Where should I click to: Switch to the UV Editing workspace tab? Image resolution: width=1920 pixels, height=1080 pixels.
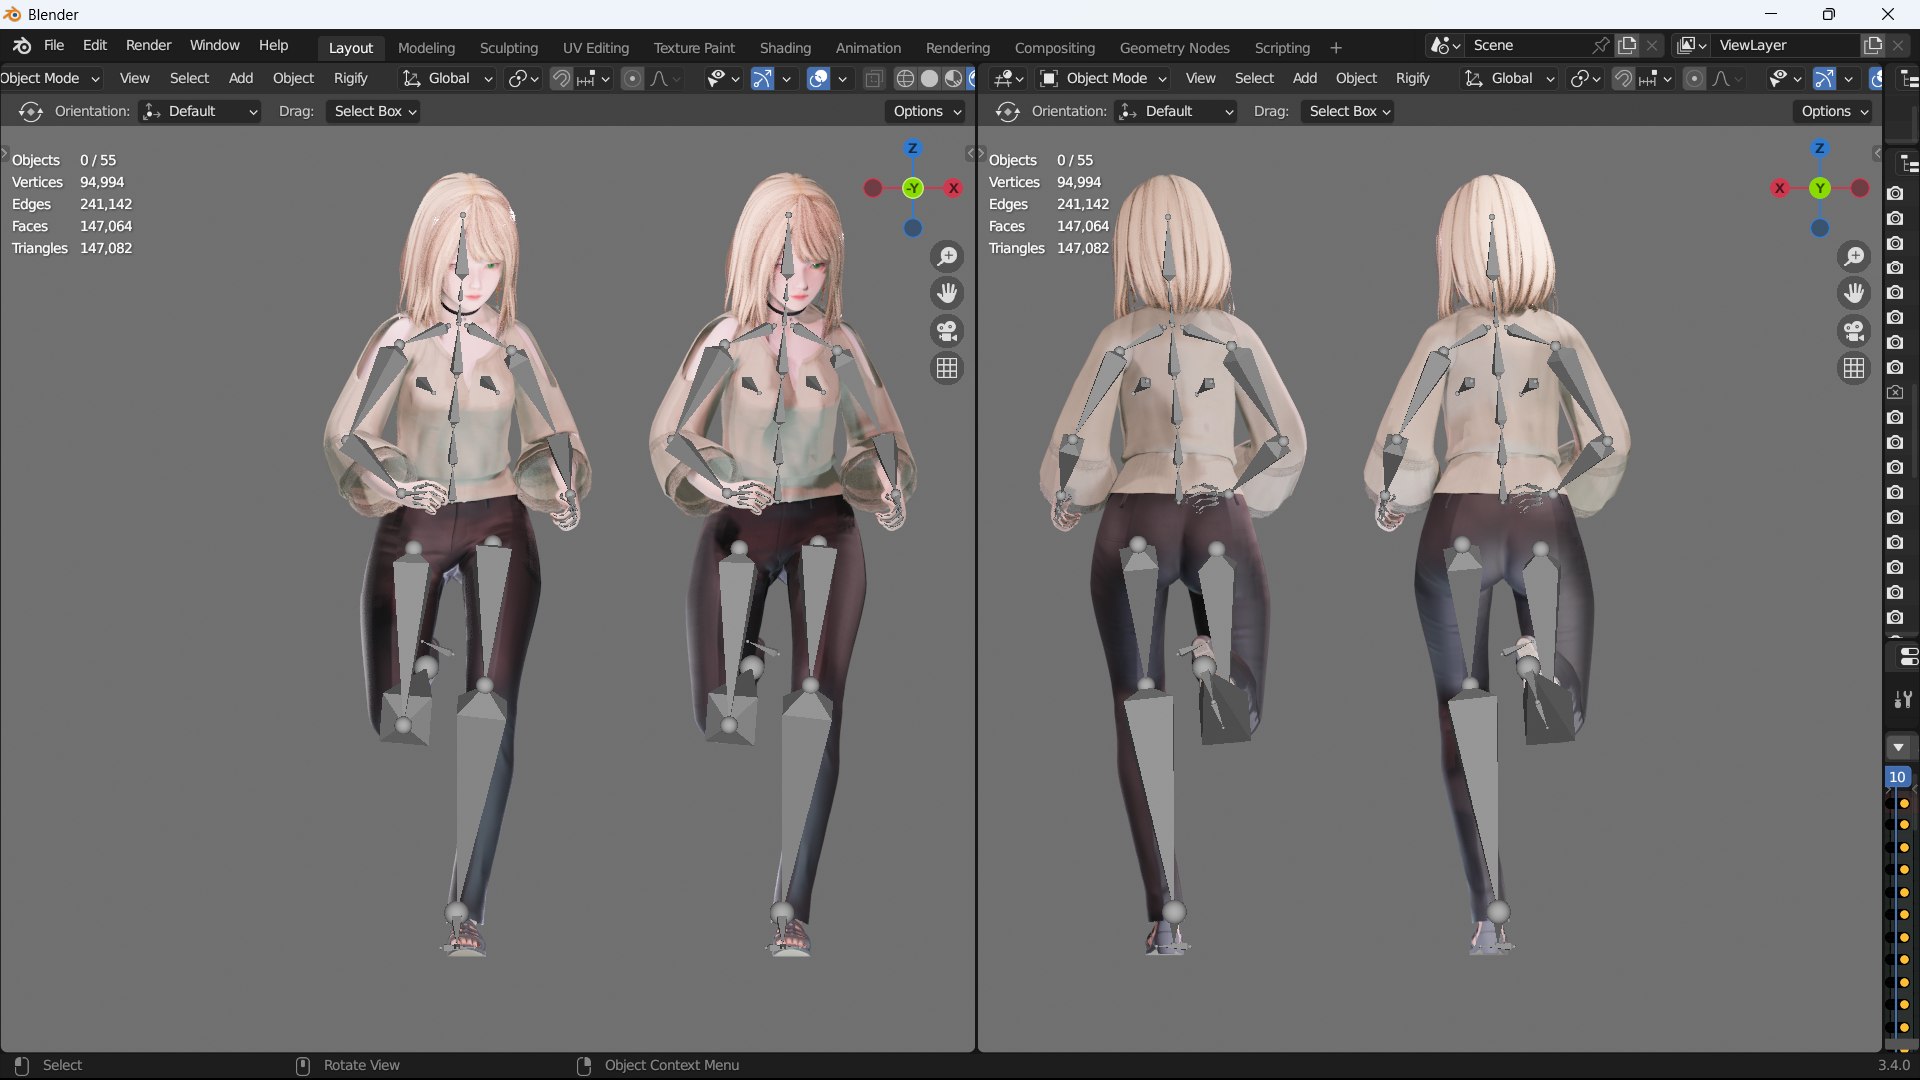[x=595, y=48]
